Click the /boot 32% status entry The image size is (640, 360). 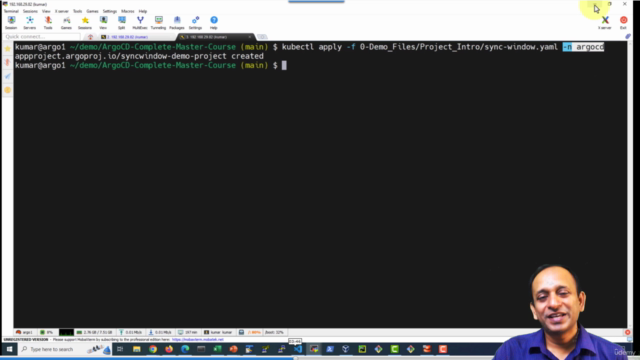[x=274, y=332]
